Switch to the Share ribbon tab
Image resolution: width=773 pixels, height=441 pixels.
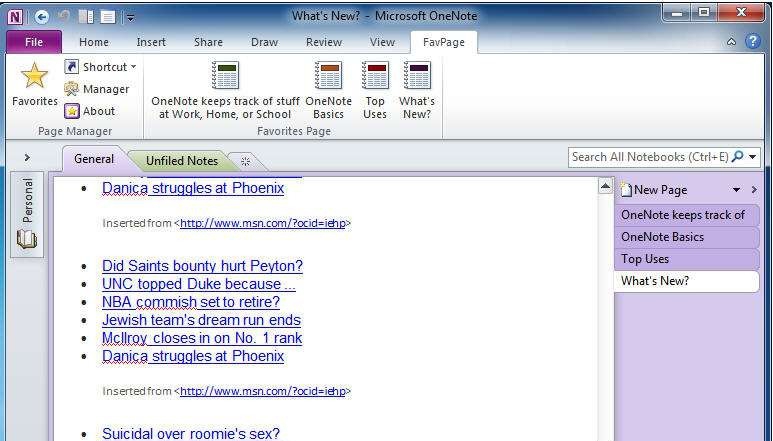(208, 42)
